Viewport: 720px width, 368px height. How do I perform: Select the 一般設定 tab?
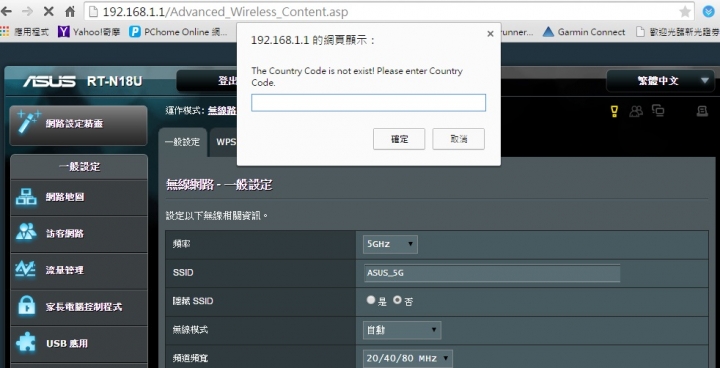[182, 142]
